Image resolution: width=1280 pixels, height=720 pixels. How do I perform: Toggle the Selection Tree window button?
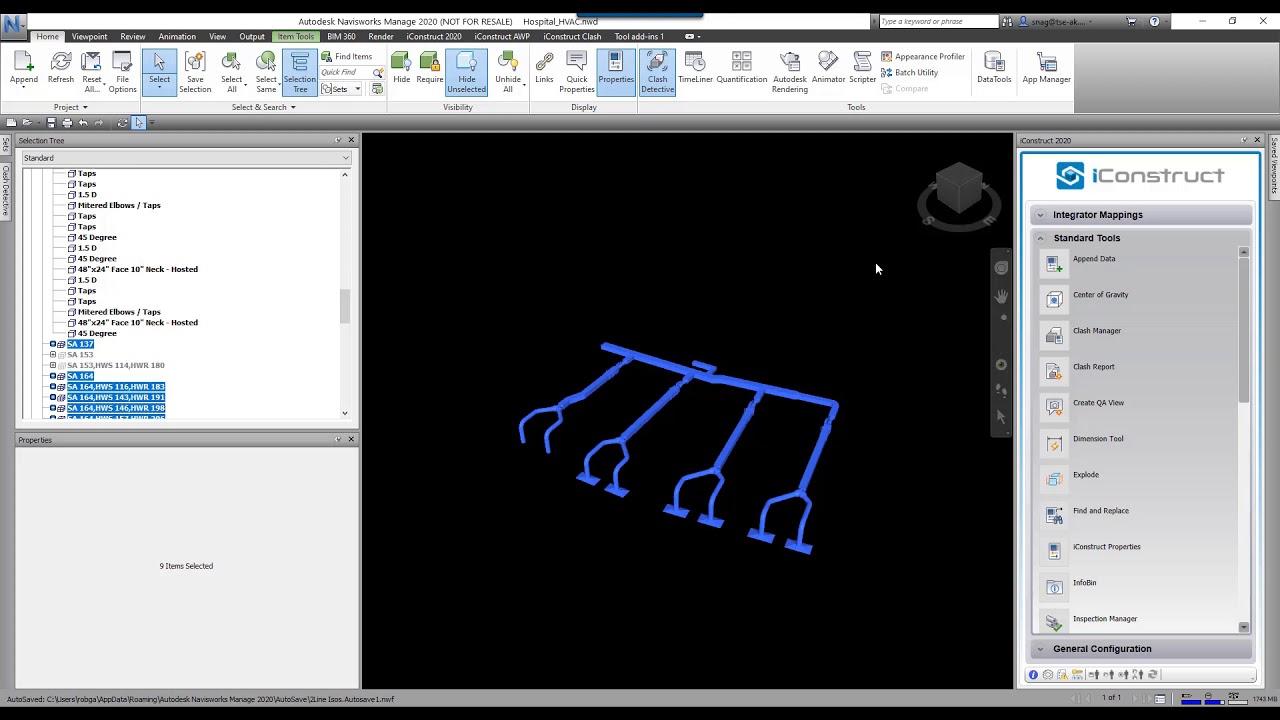[x=299, y=72]
